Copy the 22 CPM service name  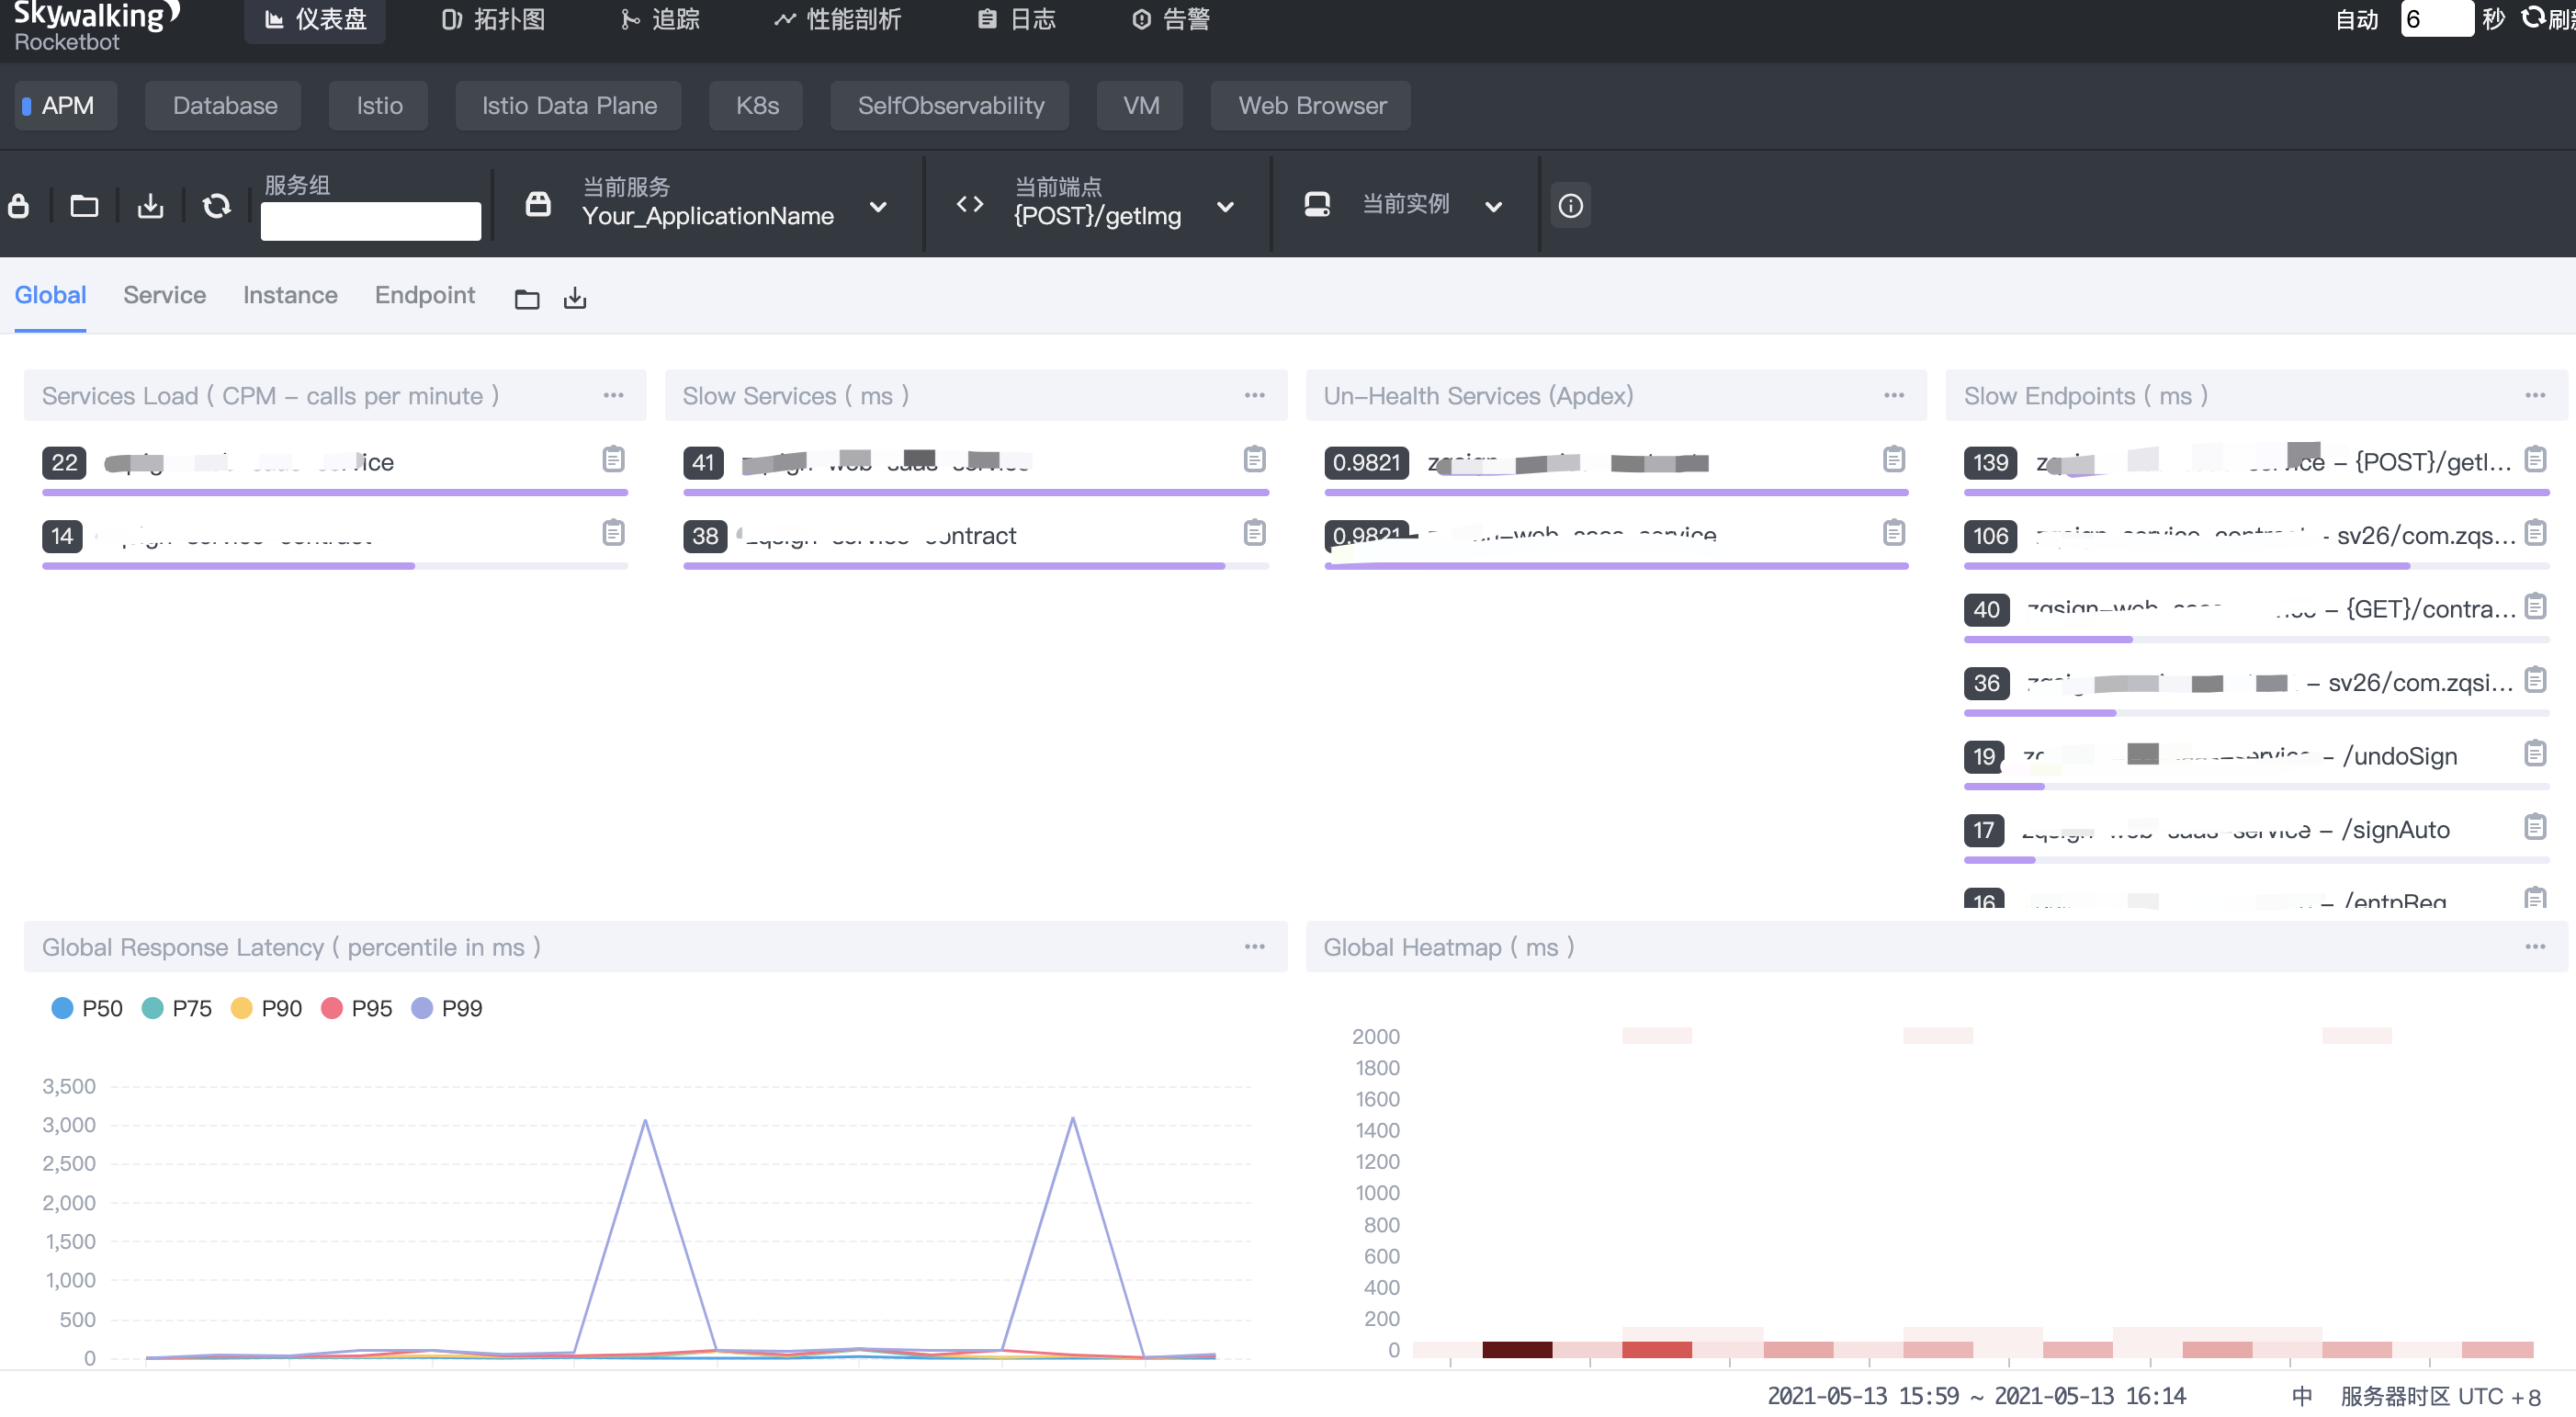click(x=613, y=459)
